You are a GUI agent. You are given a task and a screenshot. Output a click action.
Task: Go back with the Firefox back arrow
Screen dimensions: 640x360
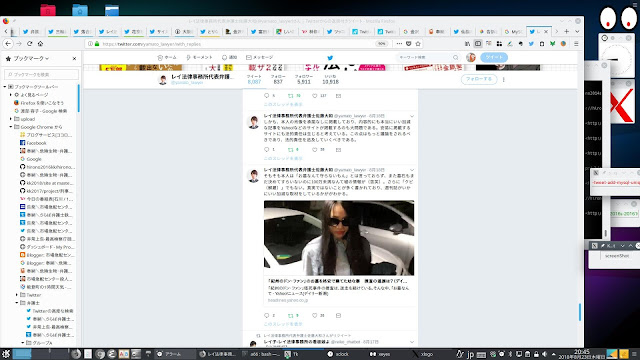(x=8, y=43)
